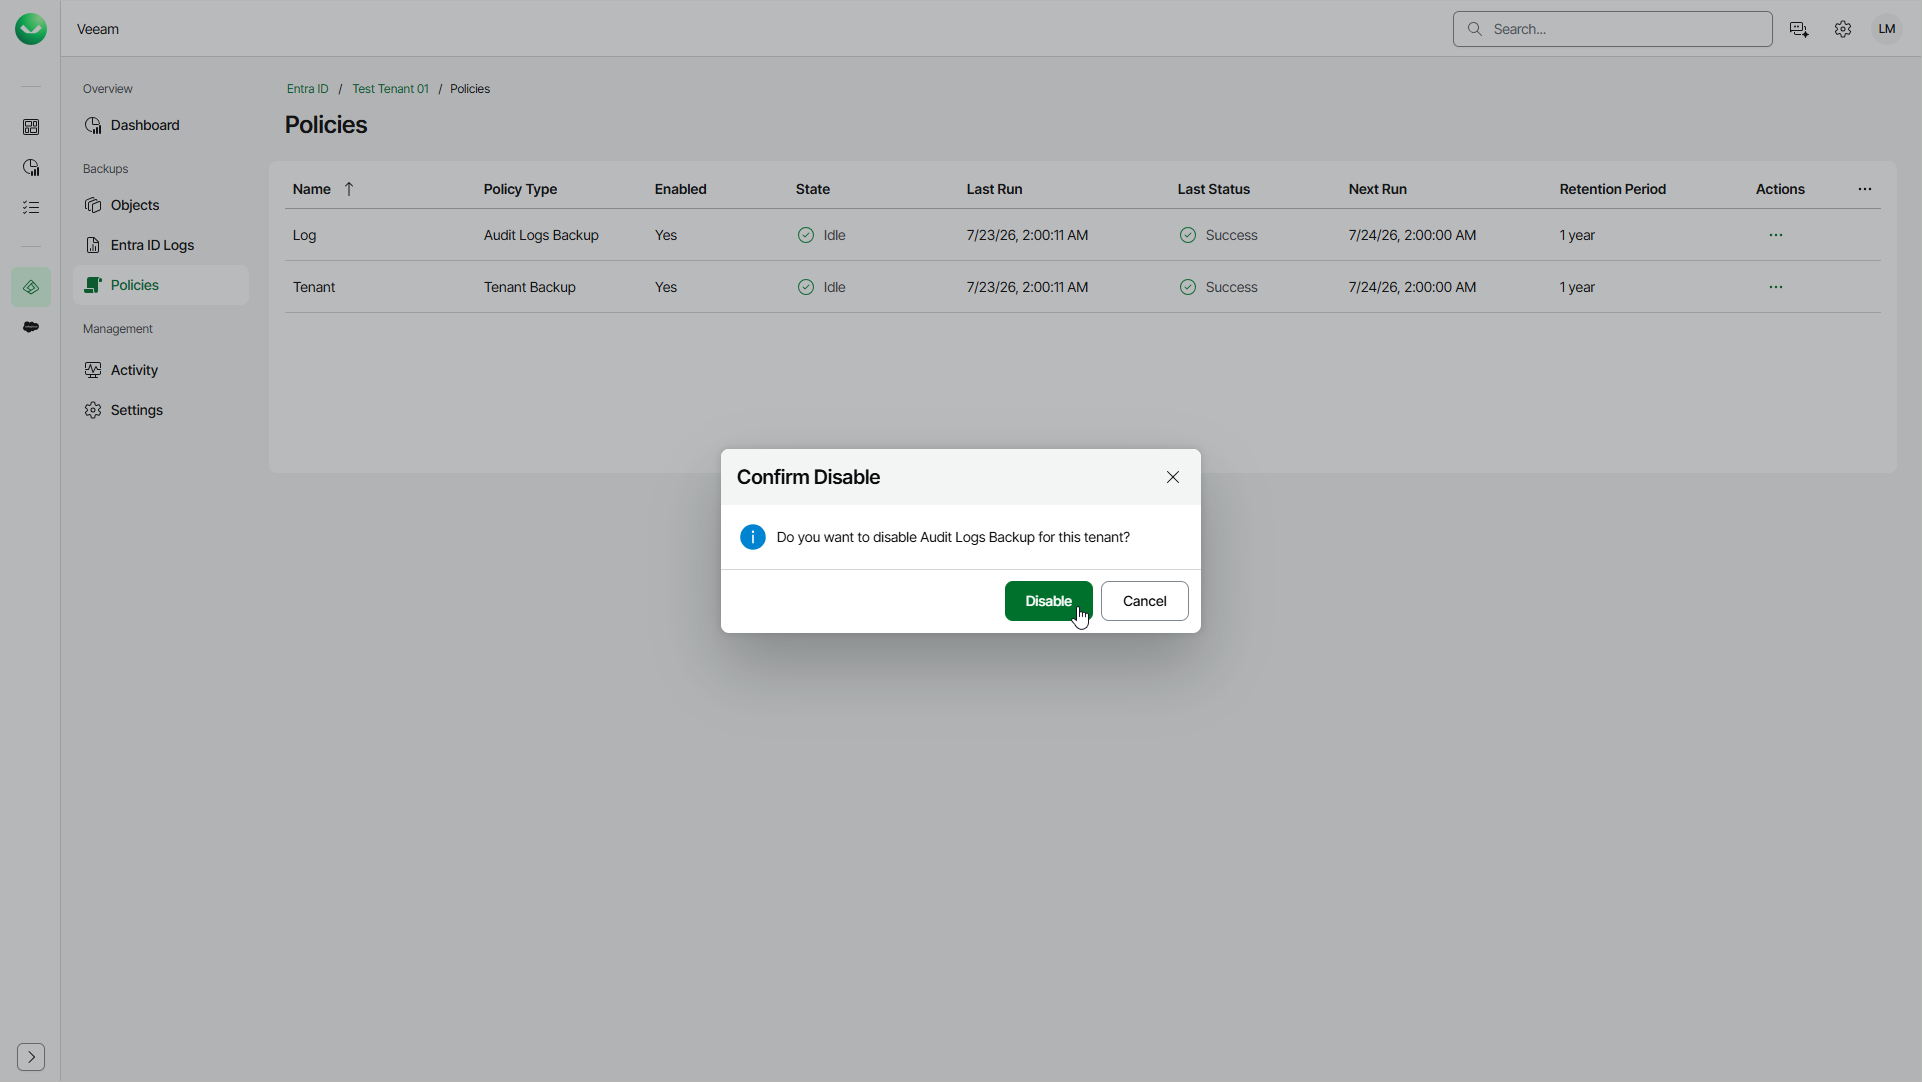Open the Salesforce cloud icon in rail
1922x1082 pixels.
click(x=31, y=327)
